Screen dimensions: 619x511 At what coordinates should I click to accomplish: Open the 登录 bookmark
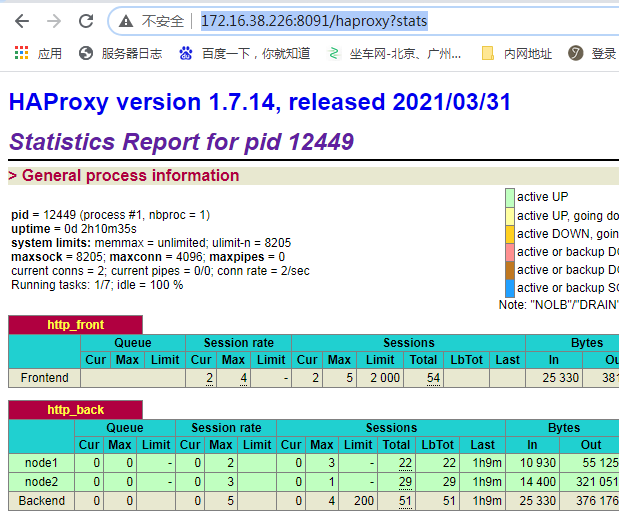592,53
